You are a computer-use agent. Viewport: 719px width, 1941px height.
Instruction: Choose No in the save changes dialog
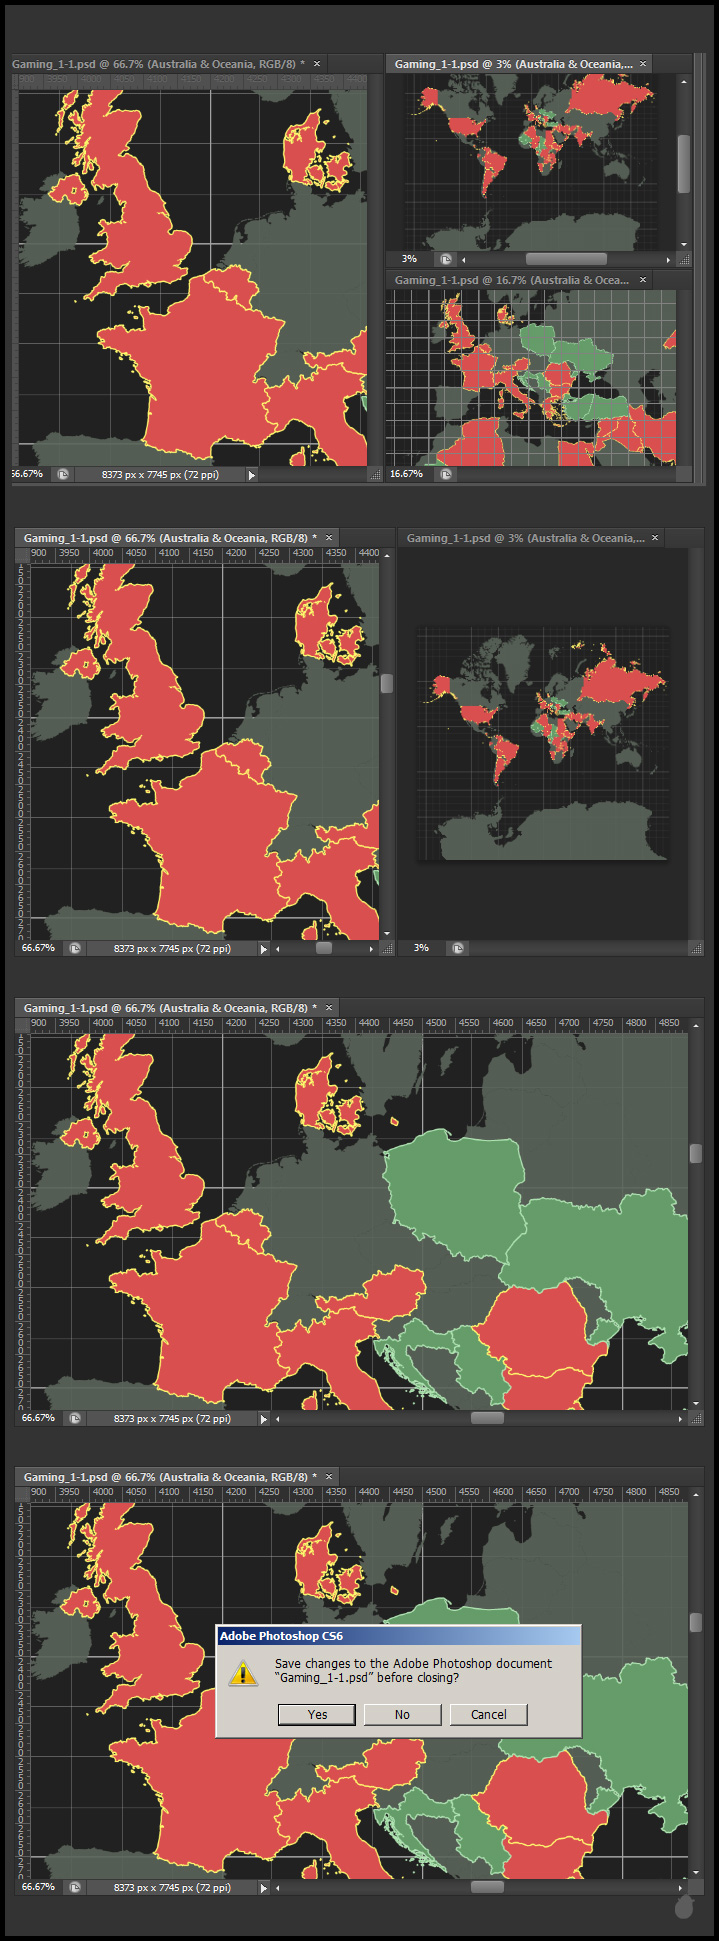pyautogui.click(x=402, y=1714)
